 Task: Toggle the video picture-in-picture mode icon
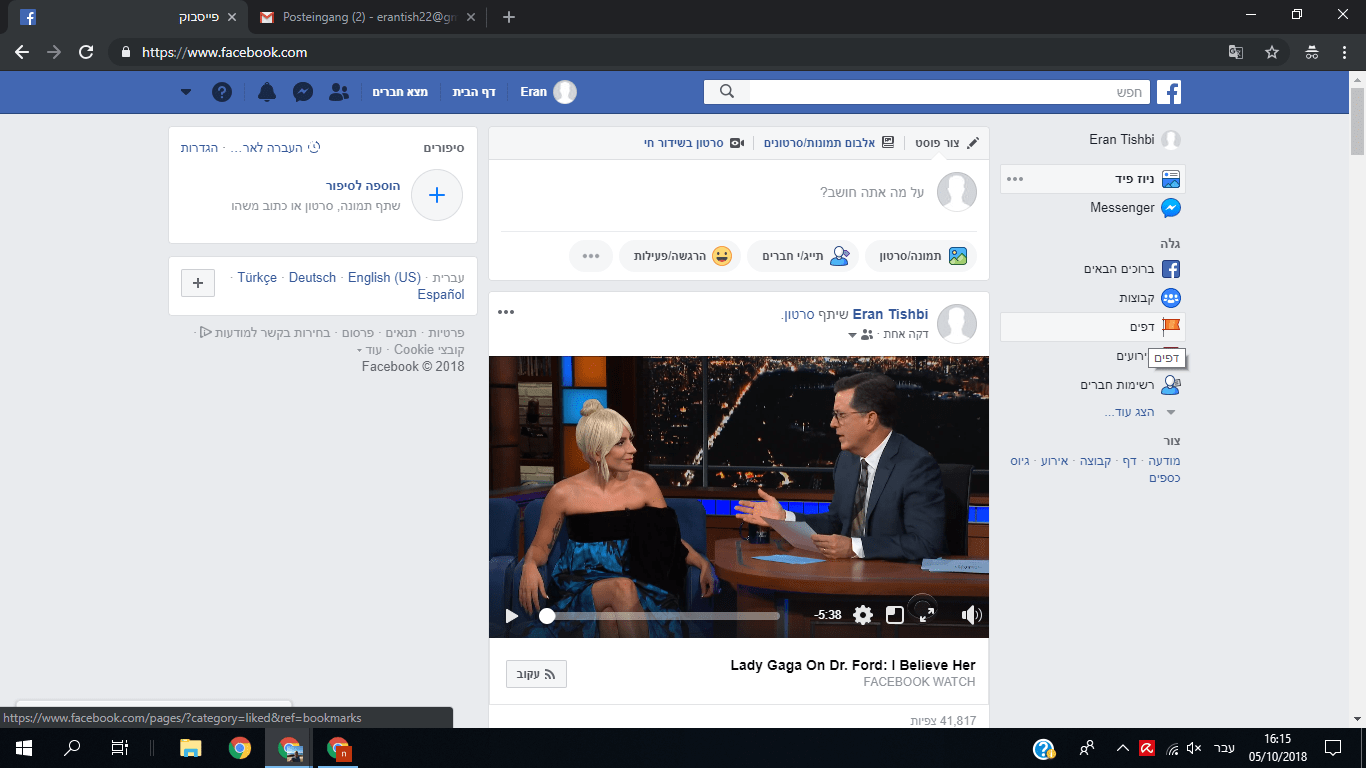(895, 615)
